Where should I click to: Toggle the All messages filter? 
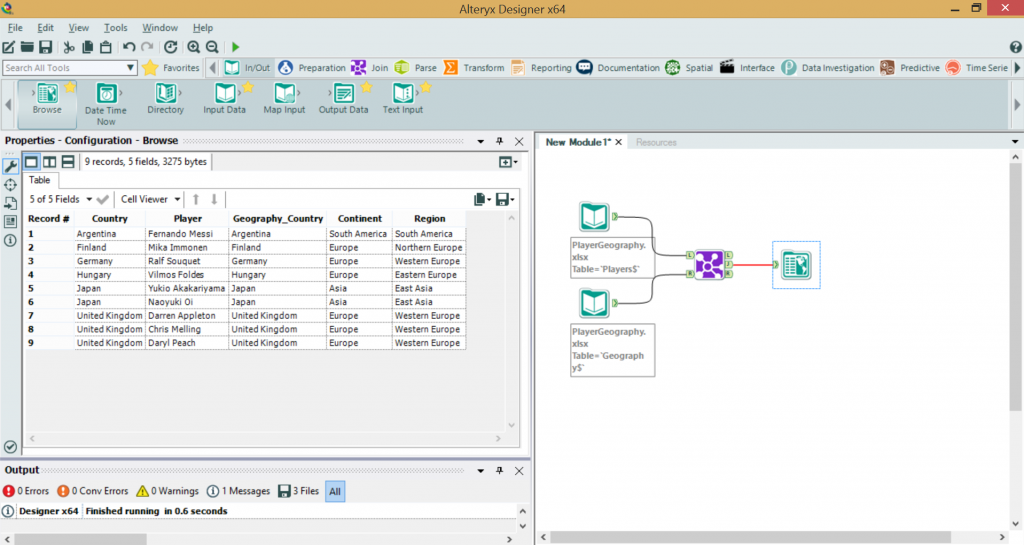[335, 491]
